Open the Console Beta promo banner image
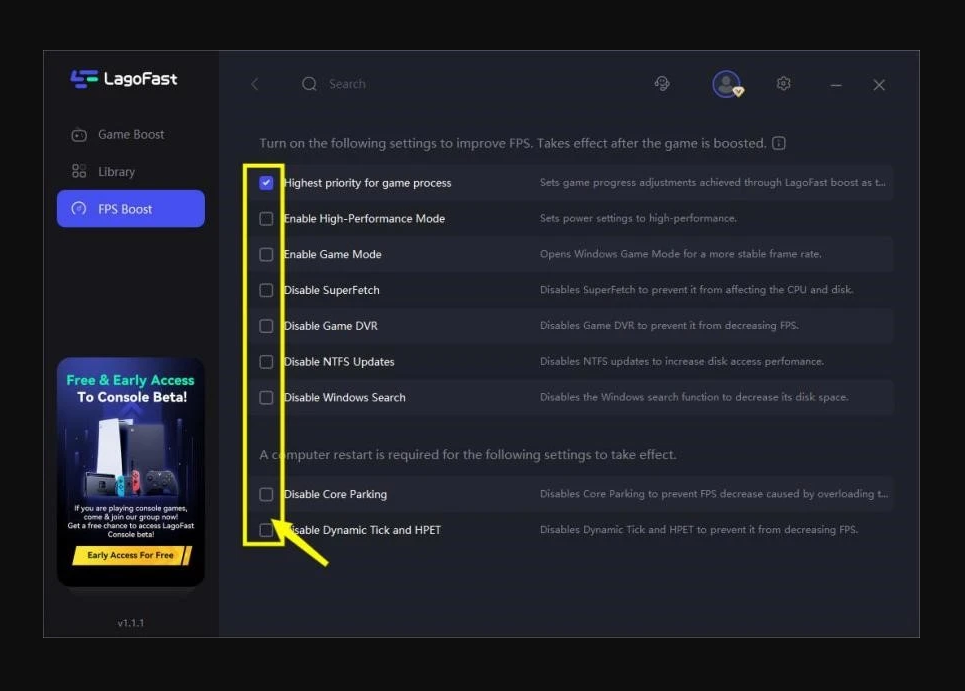965x691 pixels. click(130, 471)
